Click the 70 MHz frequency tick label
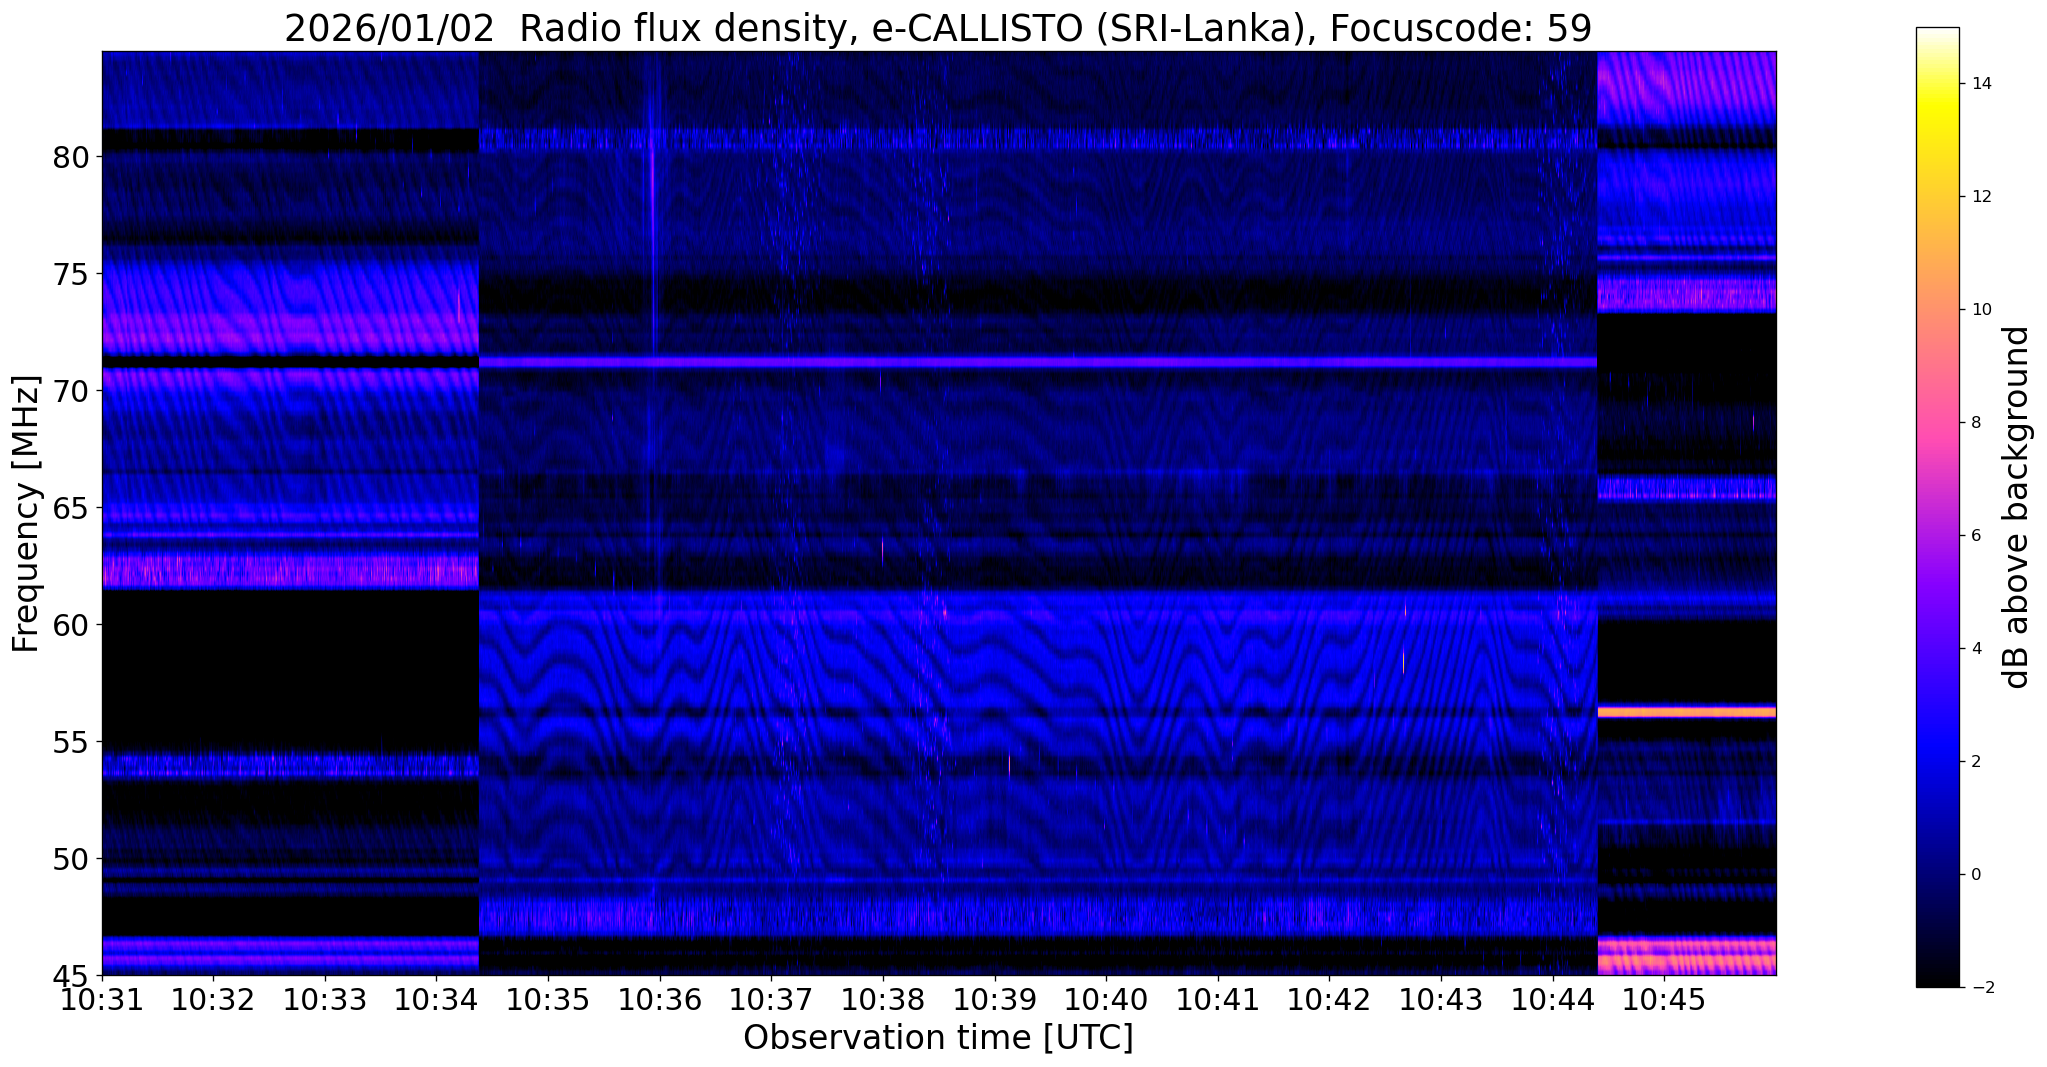The image size is (2047, 1067). [x=71, y=391]
